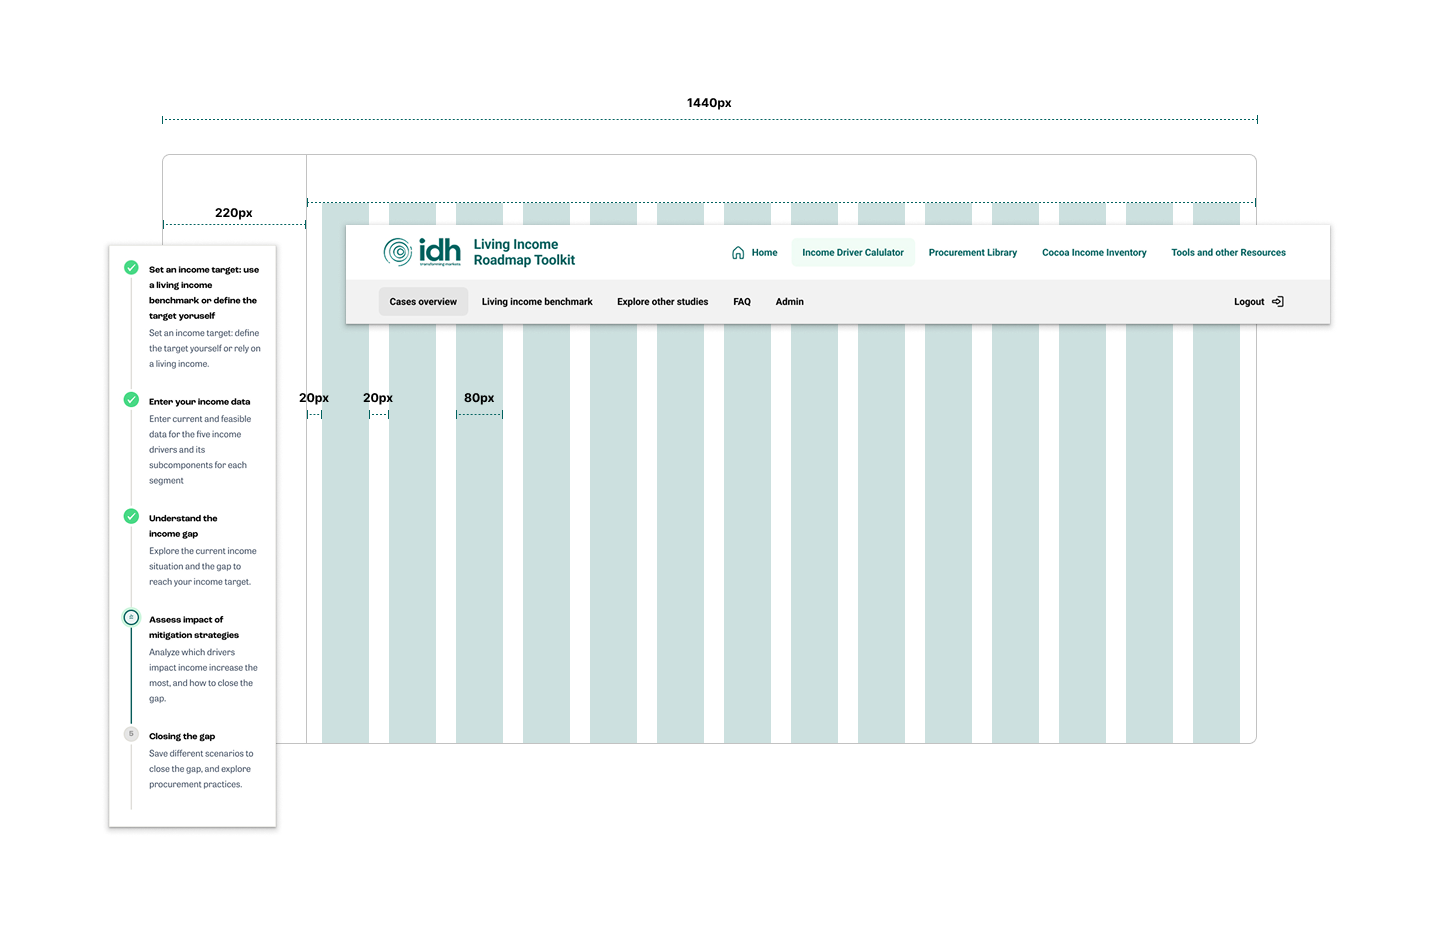
Task: Click description Explore the current income situation
Action: (203, 566)
